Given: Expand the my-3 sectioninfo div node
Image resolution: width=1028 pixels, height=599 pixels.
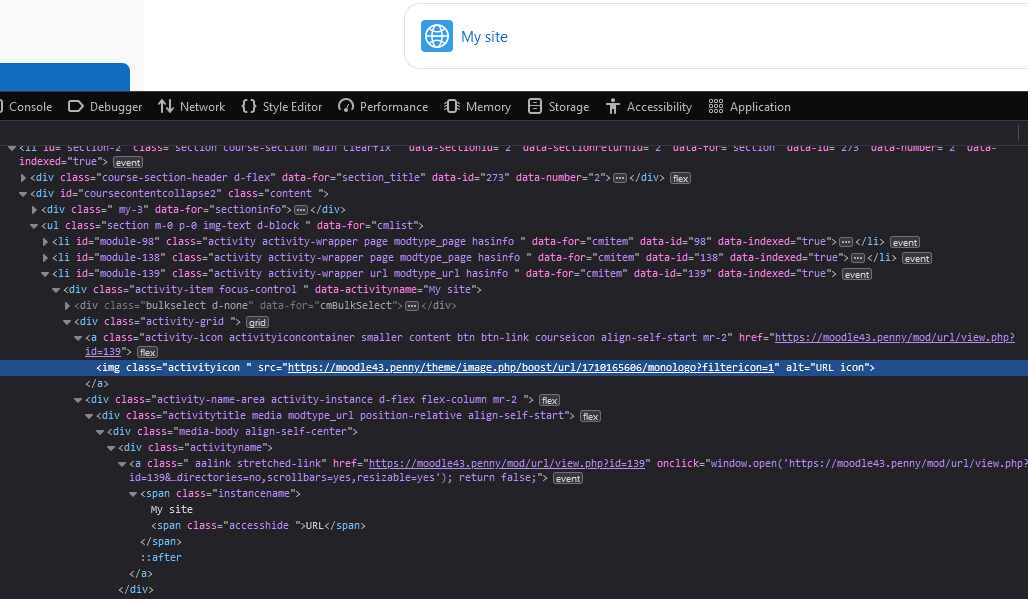Looking at the screenshot, I should coord(34,210).
